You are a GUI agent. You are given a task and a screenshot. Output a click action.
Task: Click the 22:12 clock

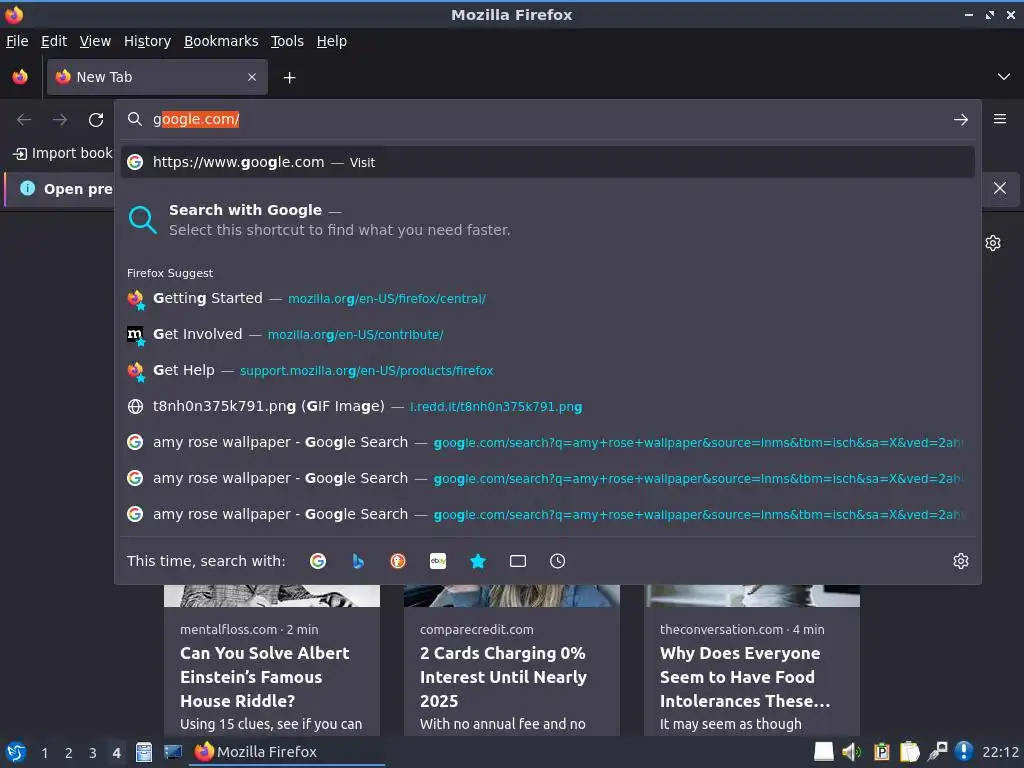click(1000, 752)
